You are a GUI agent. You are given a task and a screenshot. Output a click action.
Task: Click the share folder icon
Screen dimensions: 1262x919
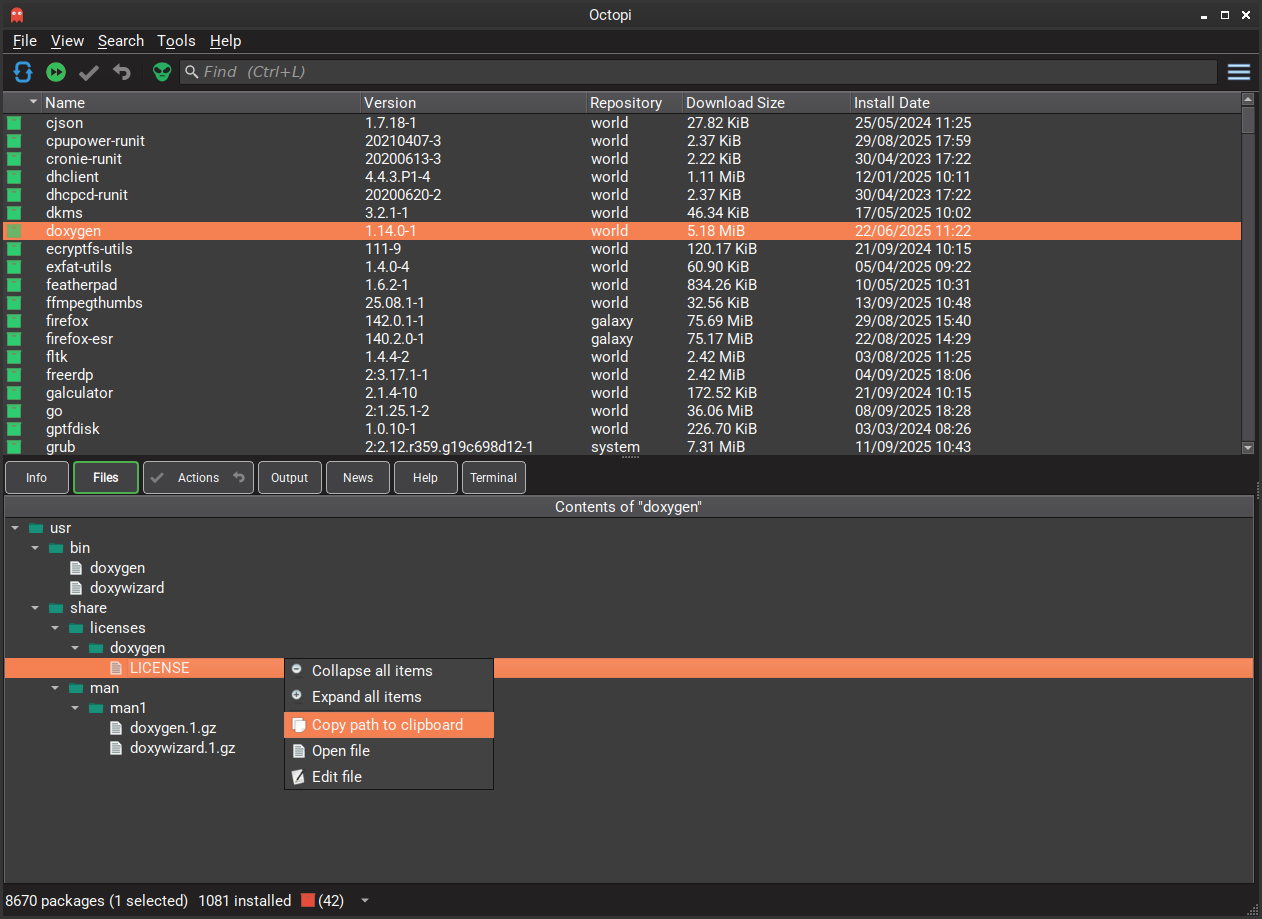click(x=56, y=608)
